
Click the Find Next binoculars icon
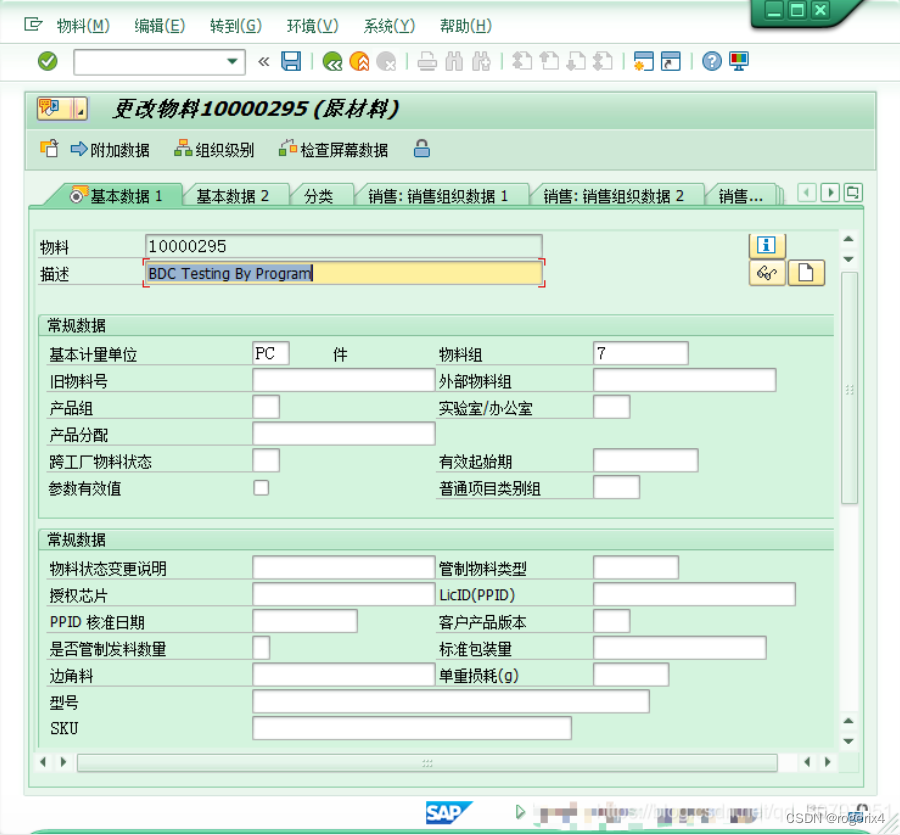(481, 61)
